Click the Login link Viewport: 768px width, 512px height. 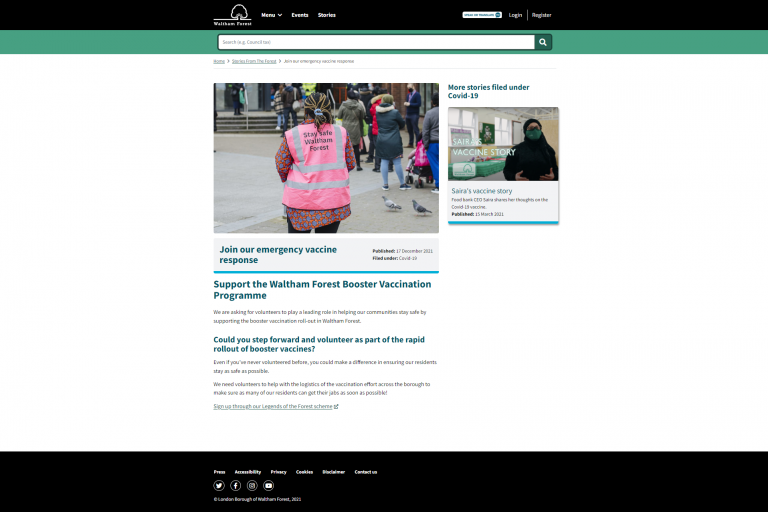(x=515, y=15)
